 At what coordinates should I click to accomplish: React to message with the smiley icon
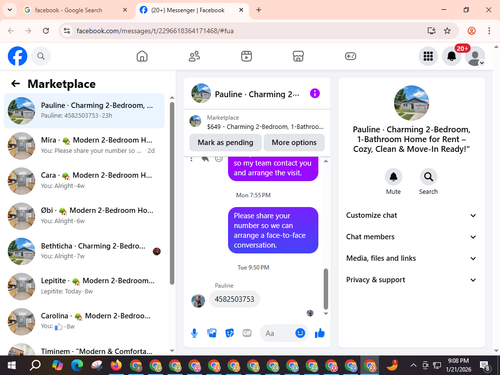[219, 159]
